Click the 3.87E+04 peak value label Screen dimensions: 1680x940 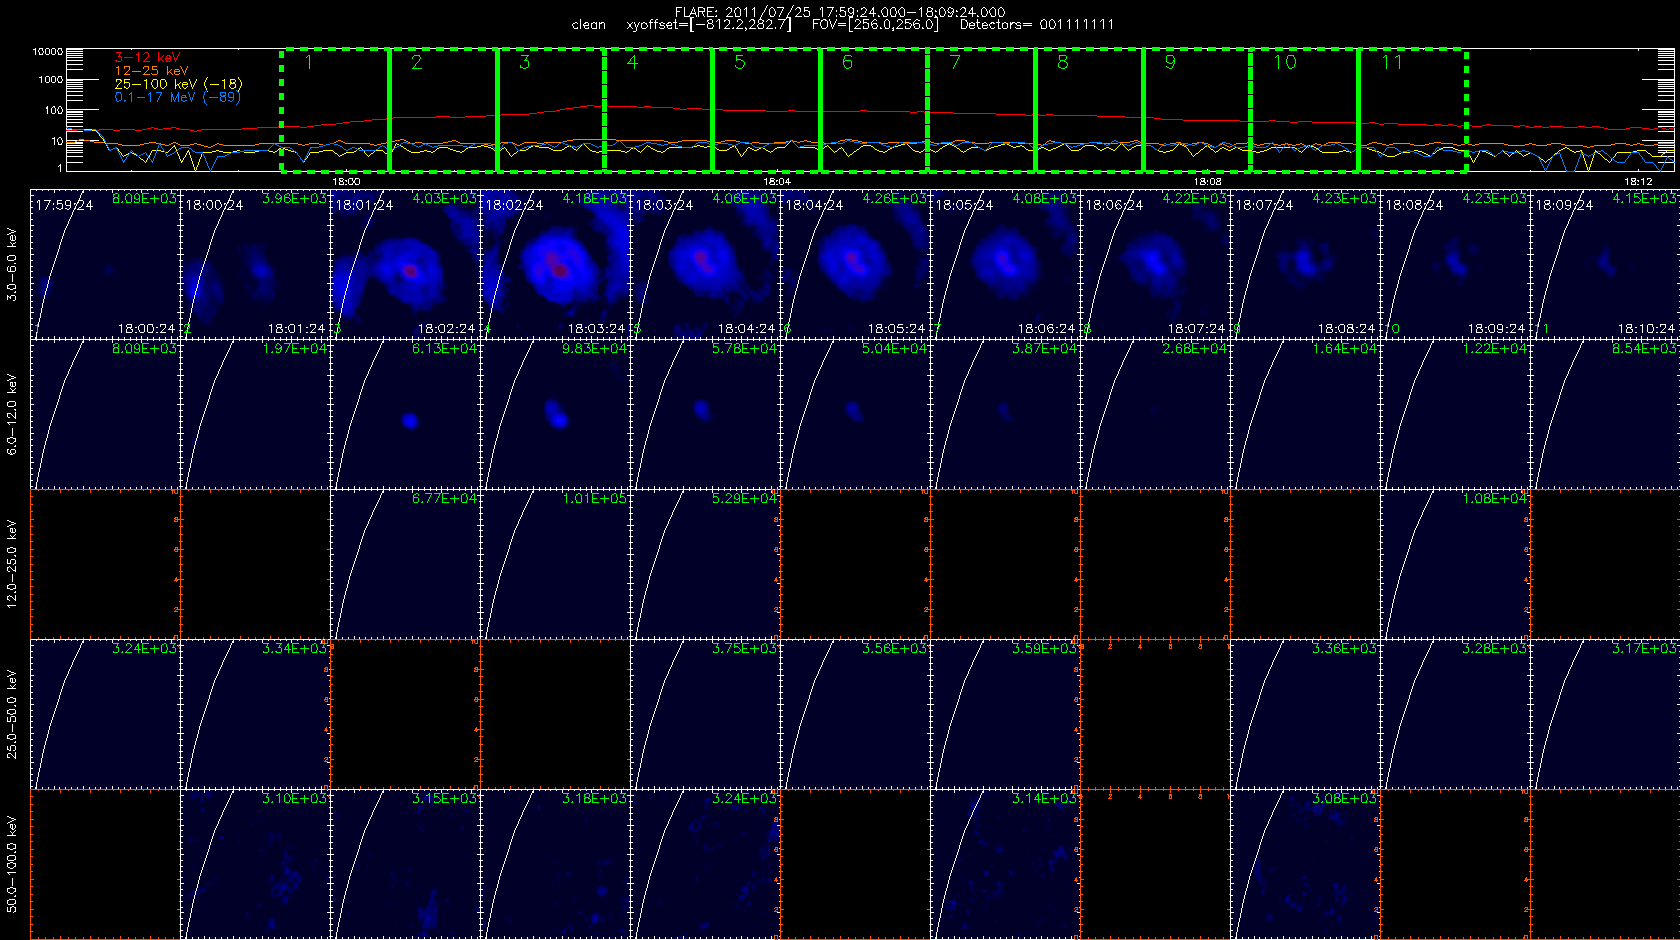point(1045,349)
